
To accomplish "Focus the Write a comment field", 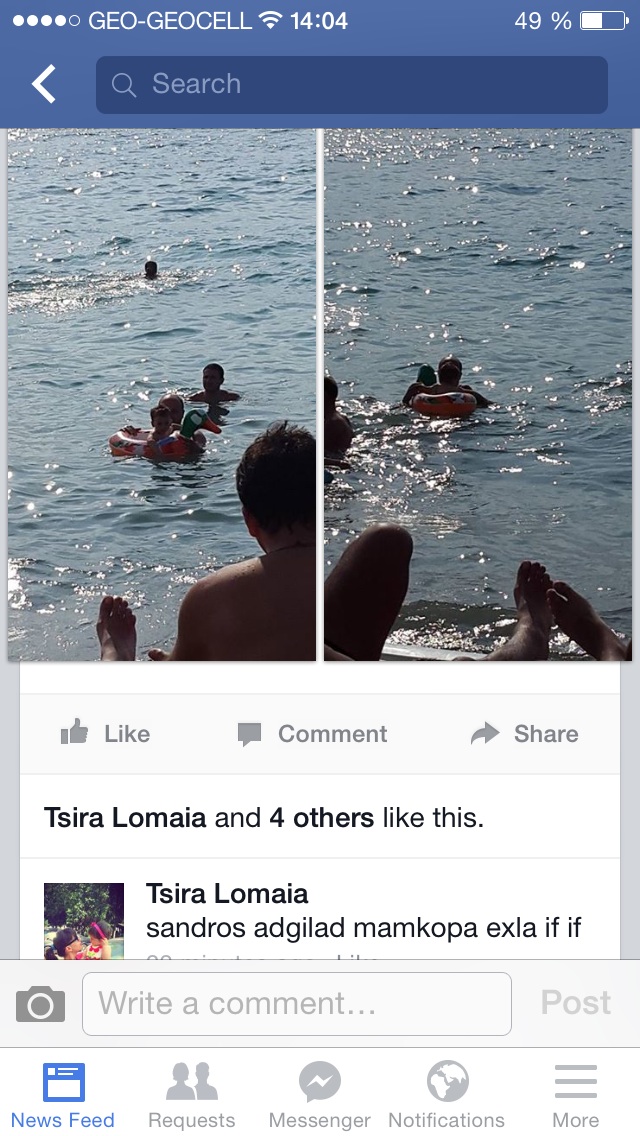I will pyautogui.click(x=297, y=1003).
